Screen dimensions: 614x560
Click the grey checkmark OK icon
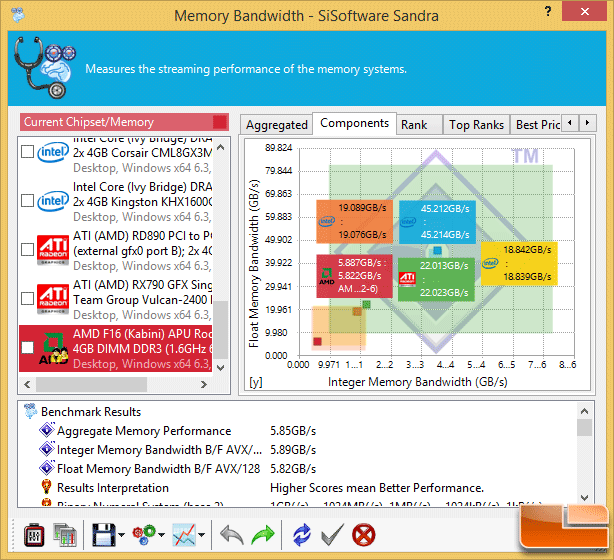coord(332,535)
